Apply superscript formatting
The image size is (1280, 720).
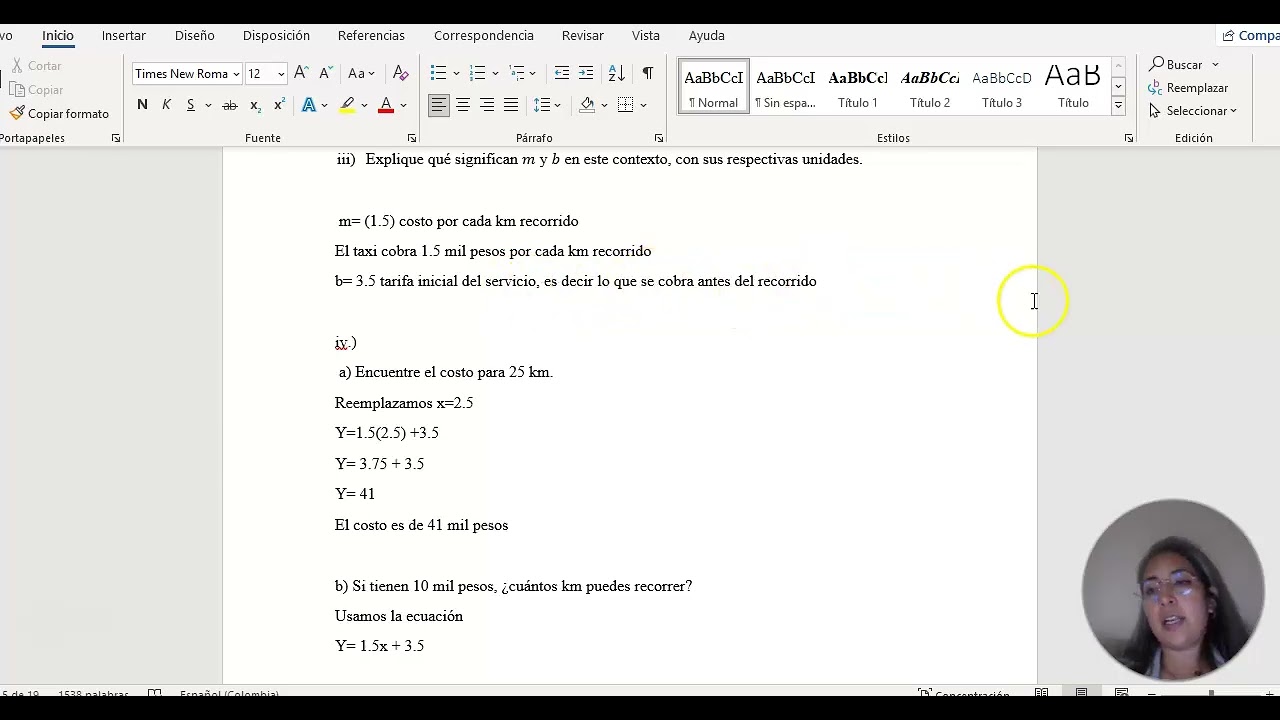click(x=279, y=105)
